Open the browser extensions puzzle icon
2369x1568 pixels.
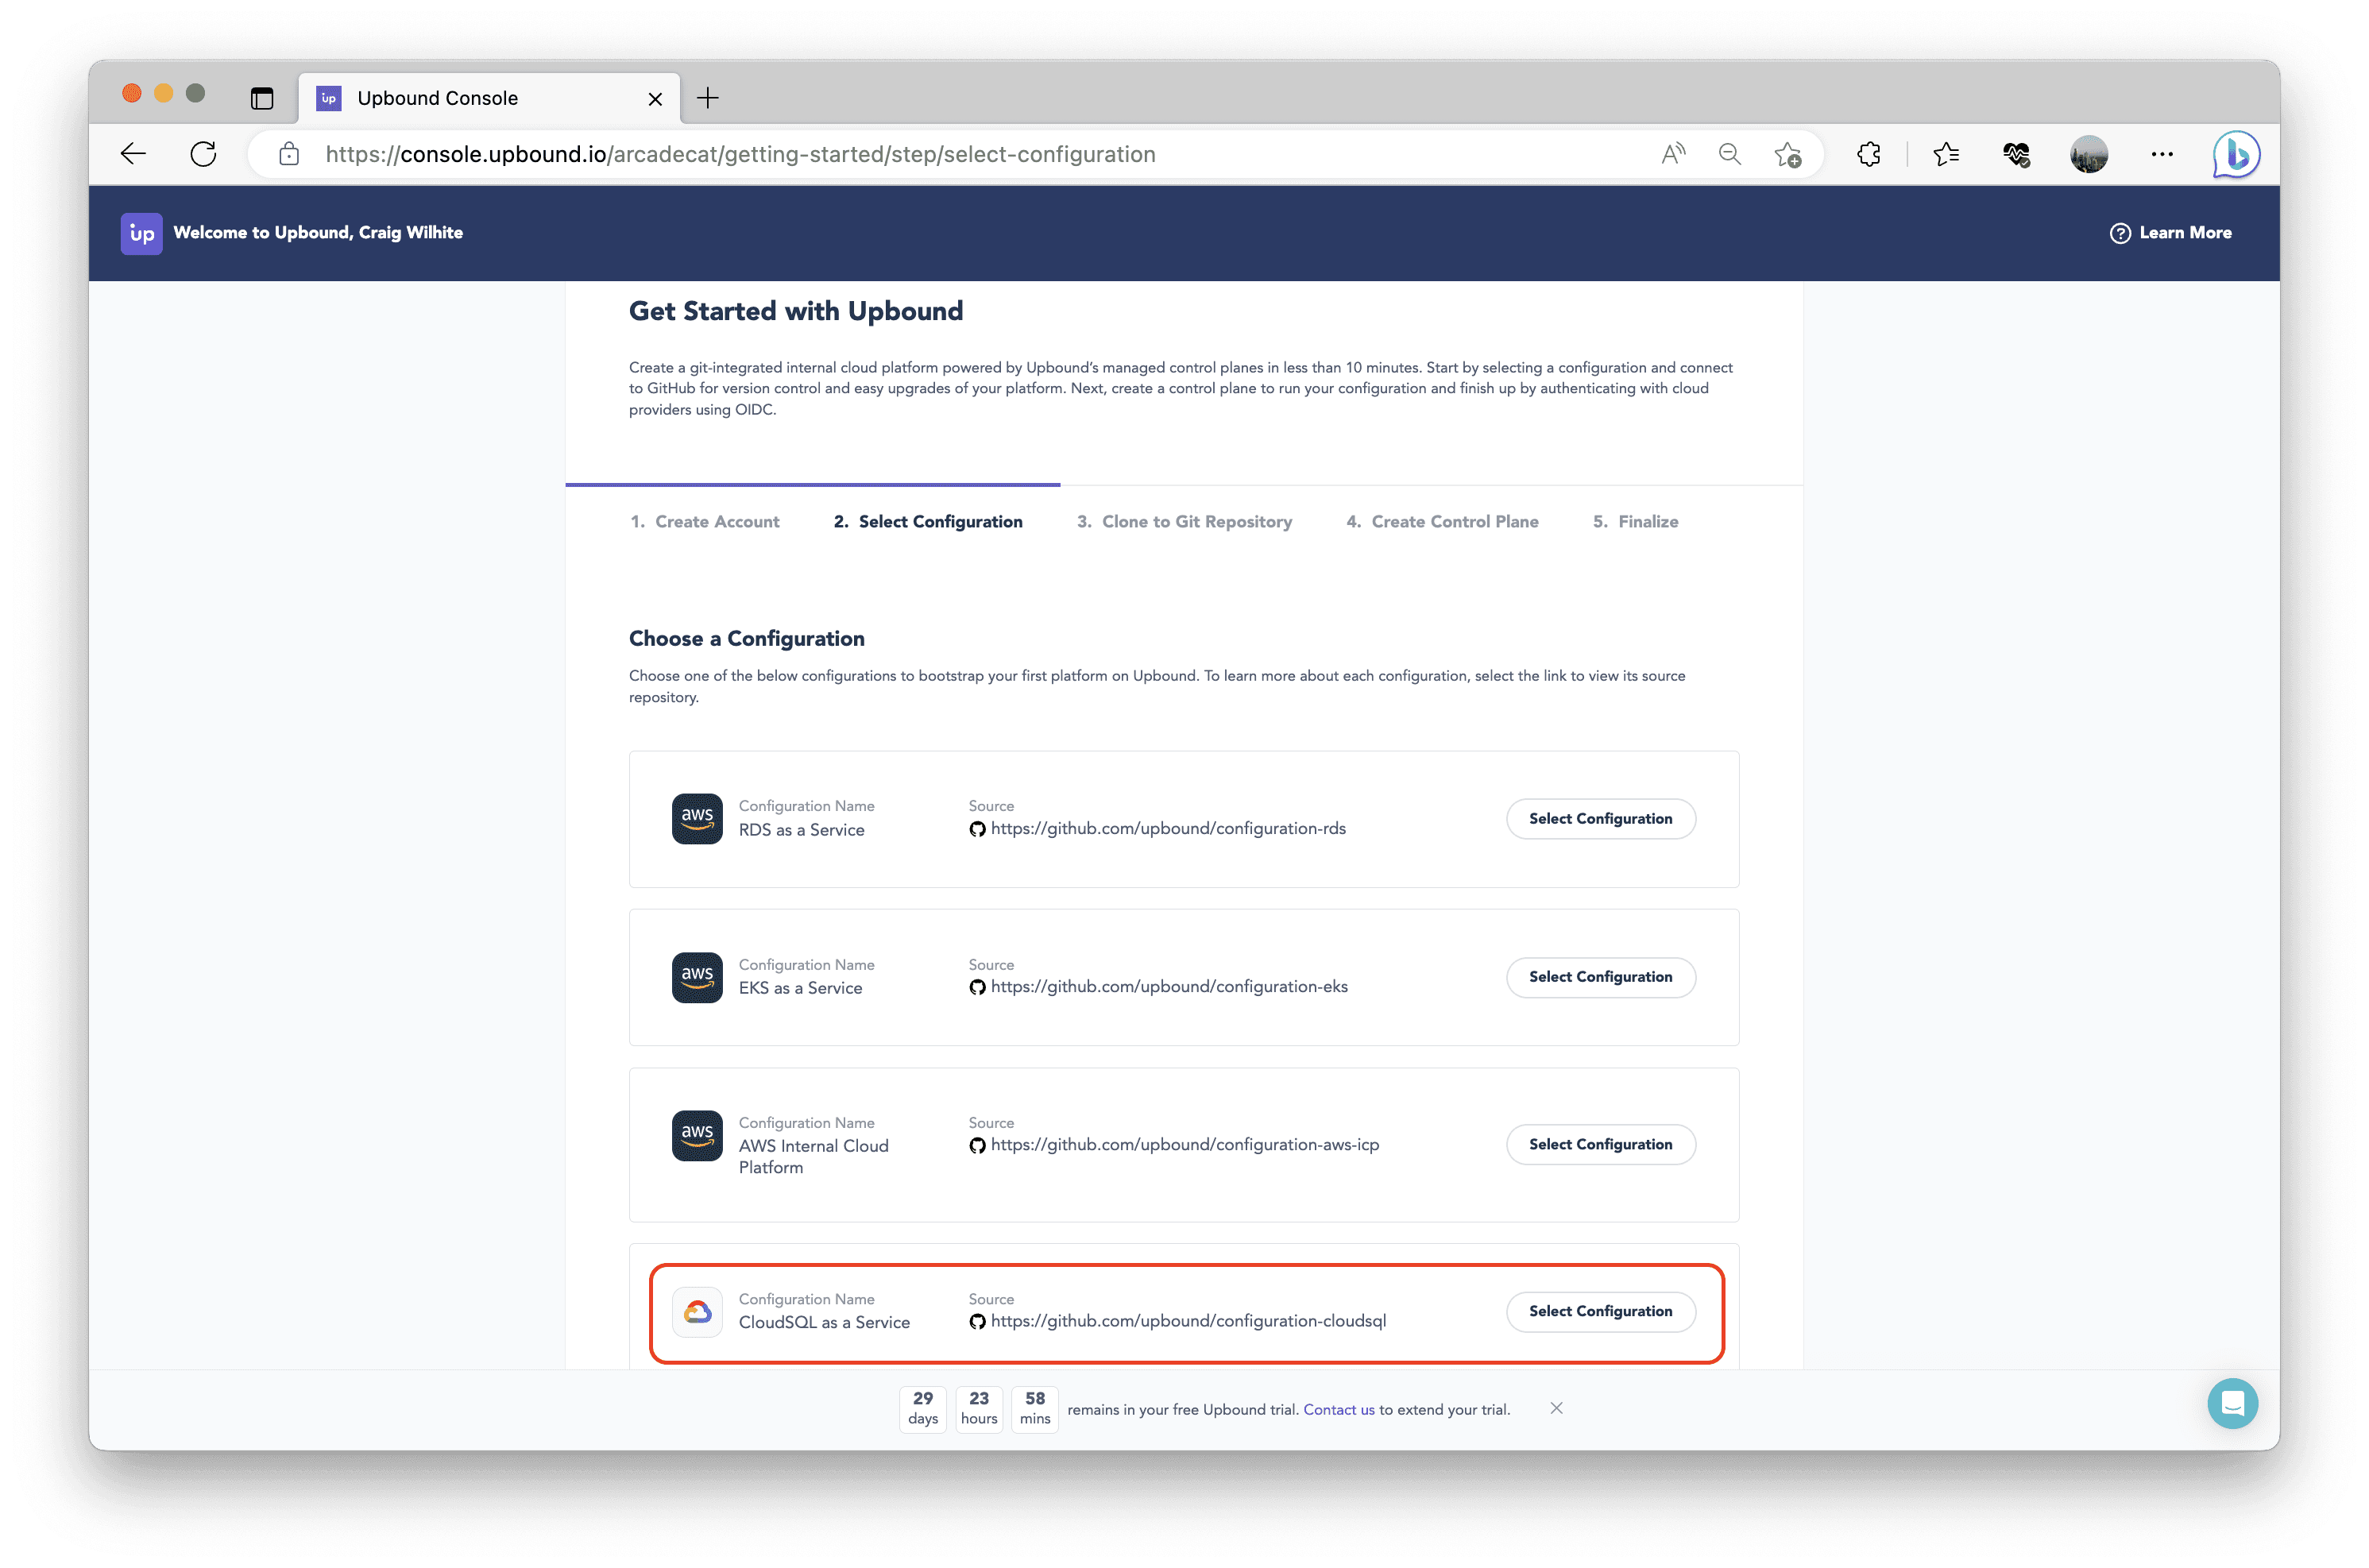point(1868,155)
